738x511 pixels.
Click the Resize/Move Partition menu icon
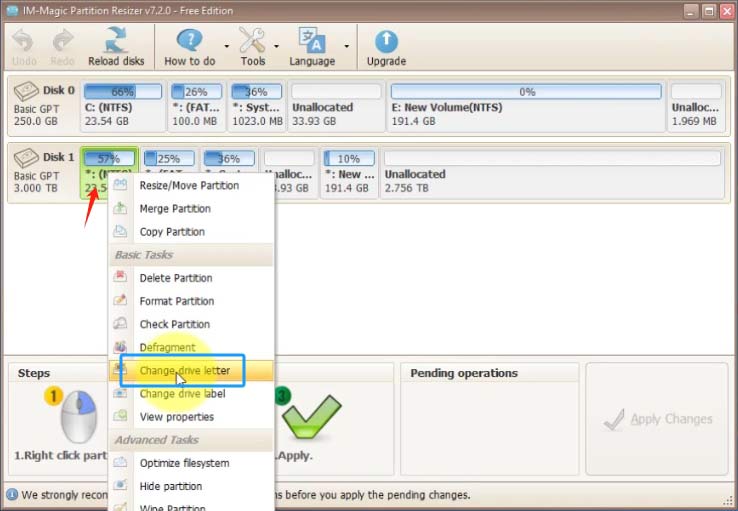[120, 184]
